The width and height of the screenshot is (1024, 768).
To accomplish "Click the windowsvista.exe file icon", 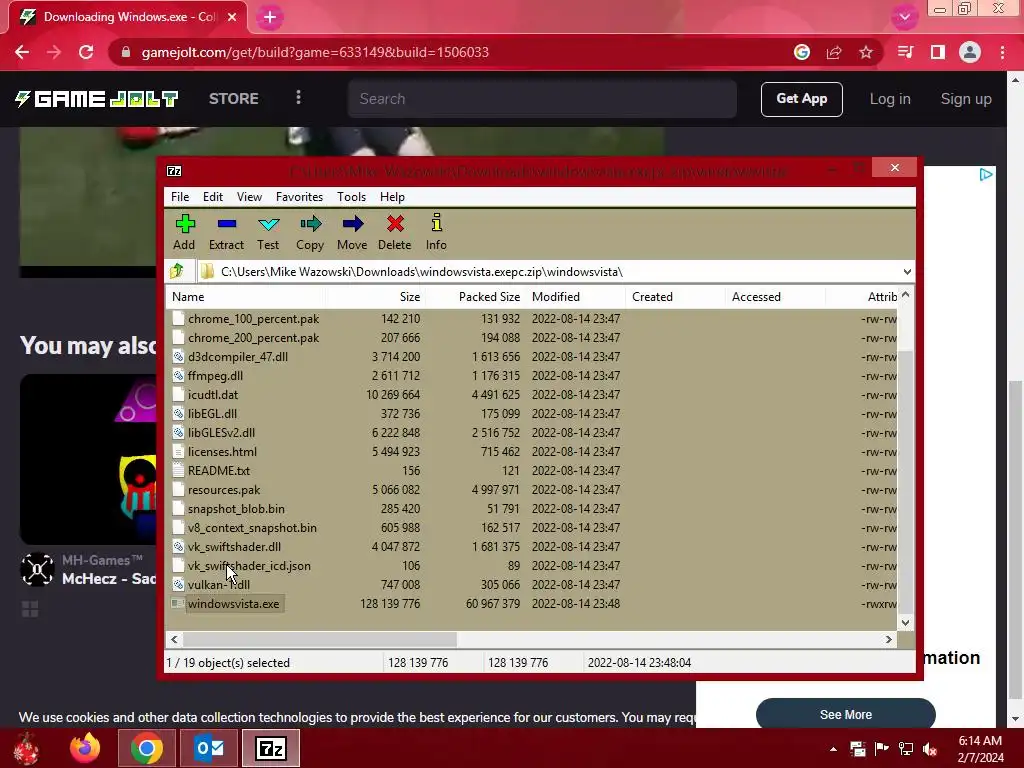I will (178, 603).
